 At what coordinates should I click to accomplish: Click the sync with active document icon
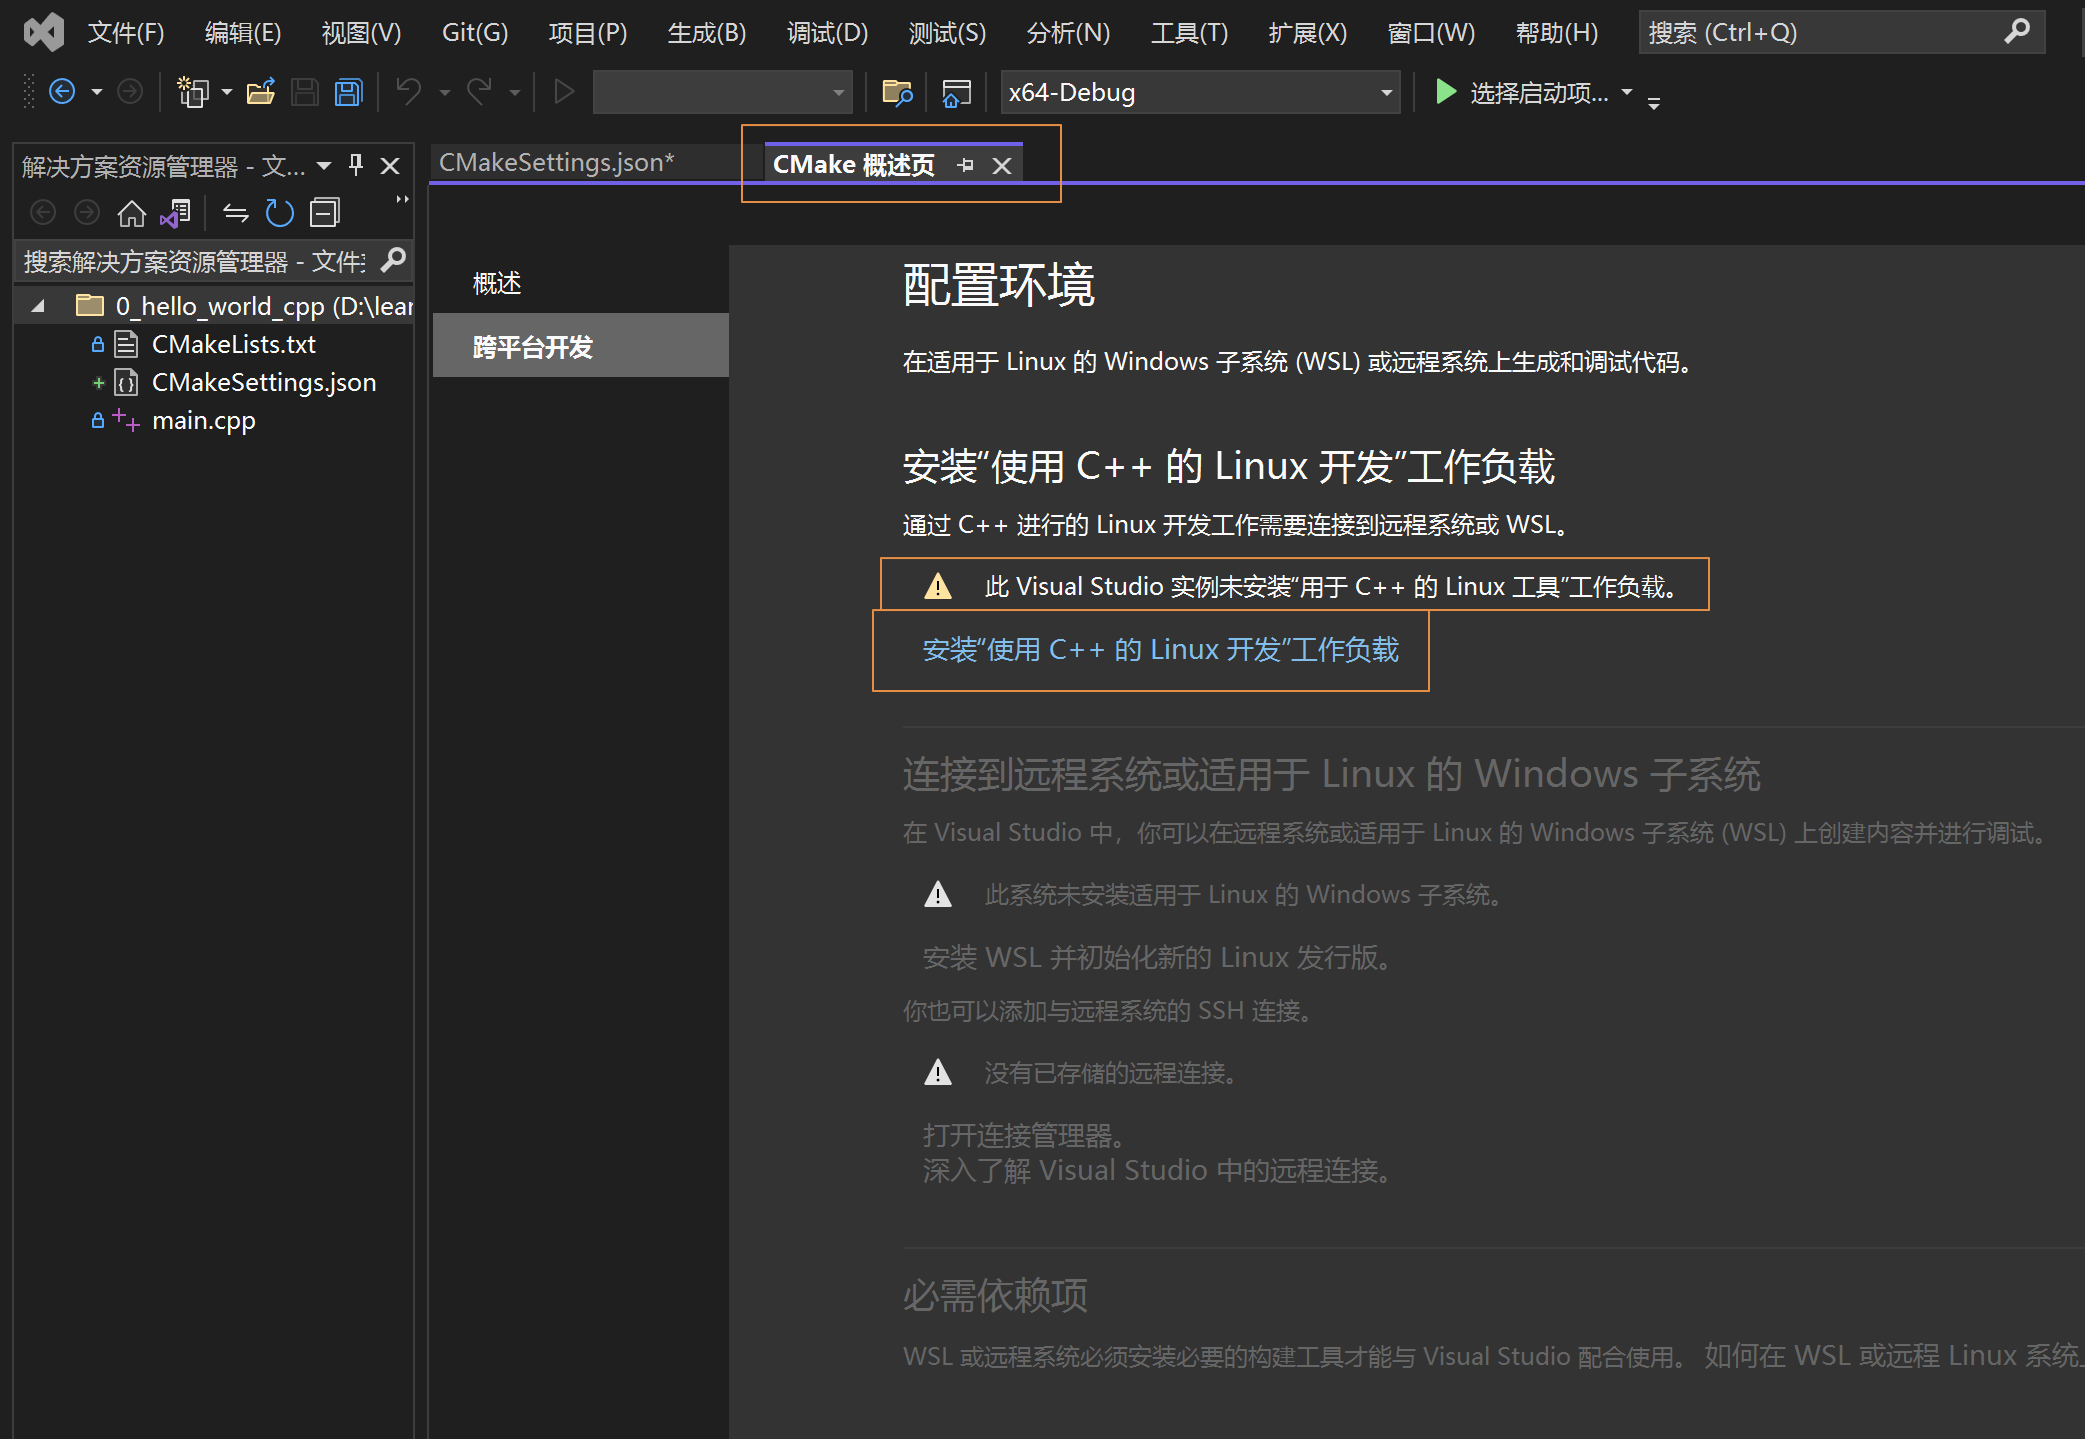(x=235, y=213)
